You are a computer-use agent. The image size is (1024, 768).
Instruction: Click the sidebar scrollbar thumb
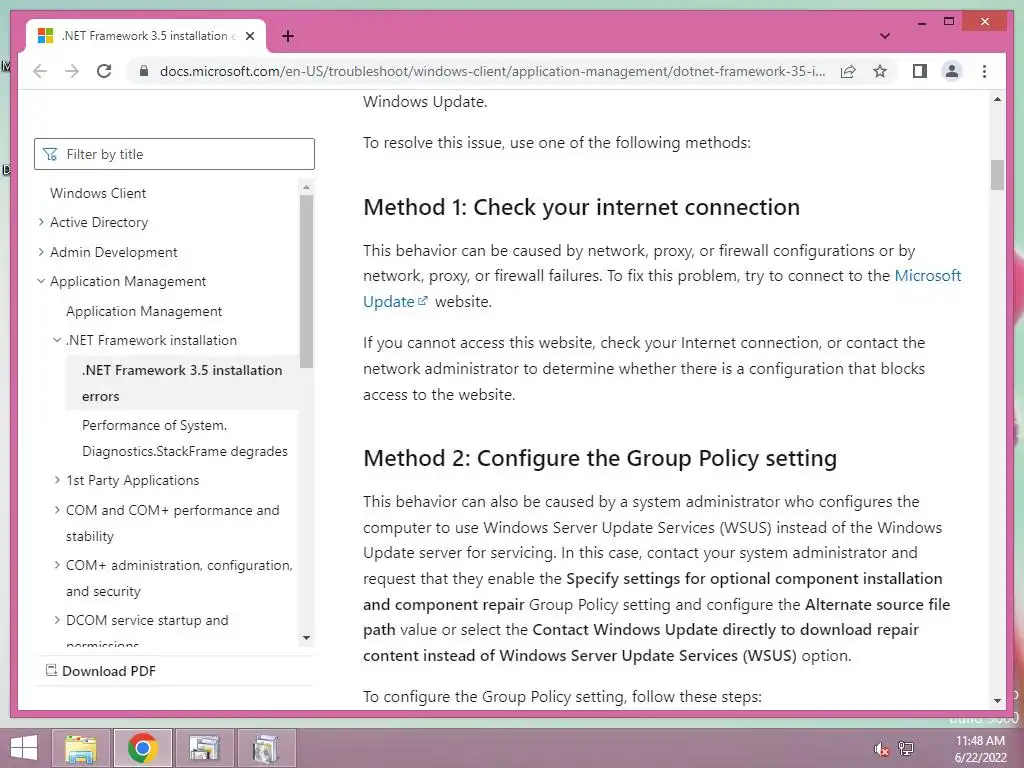click(x=306, y=281)
